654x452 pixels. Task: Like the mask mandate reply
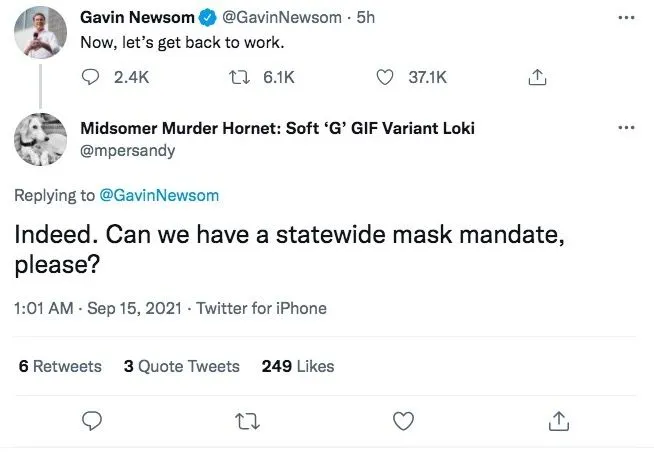(x=403, y=421)
